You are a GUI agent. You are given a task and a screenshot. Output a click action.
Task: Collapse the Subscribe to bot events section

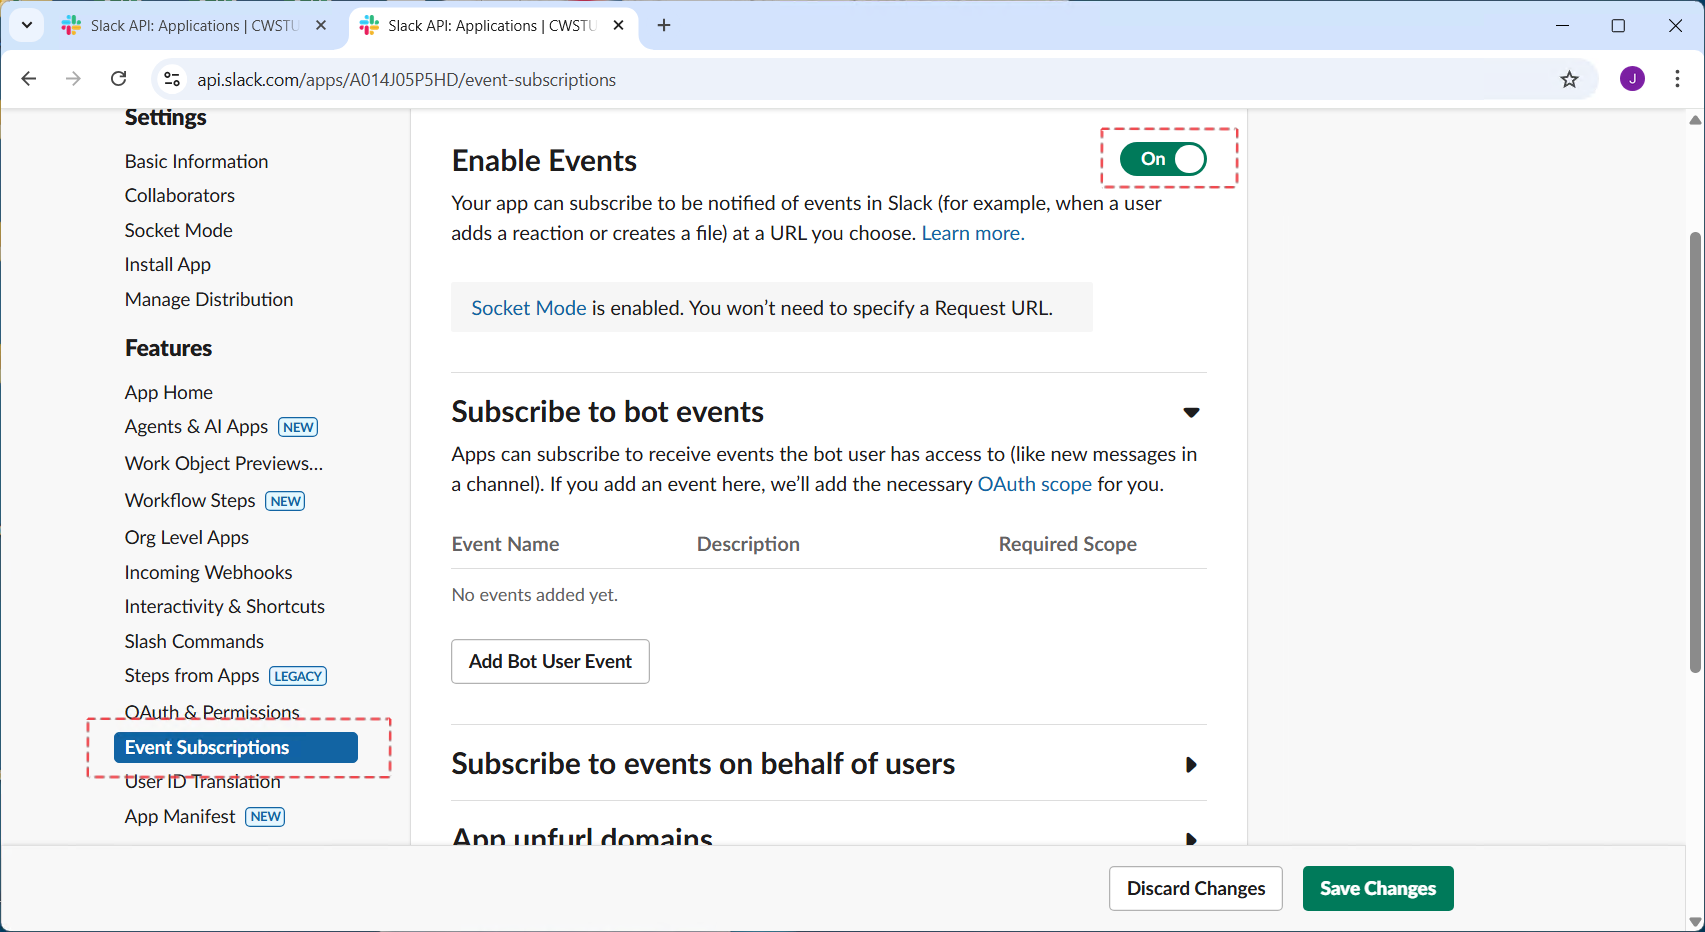click(x=1190, y=412)
